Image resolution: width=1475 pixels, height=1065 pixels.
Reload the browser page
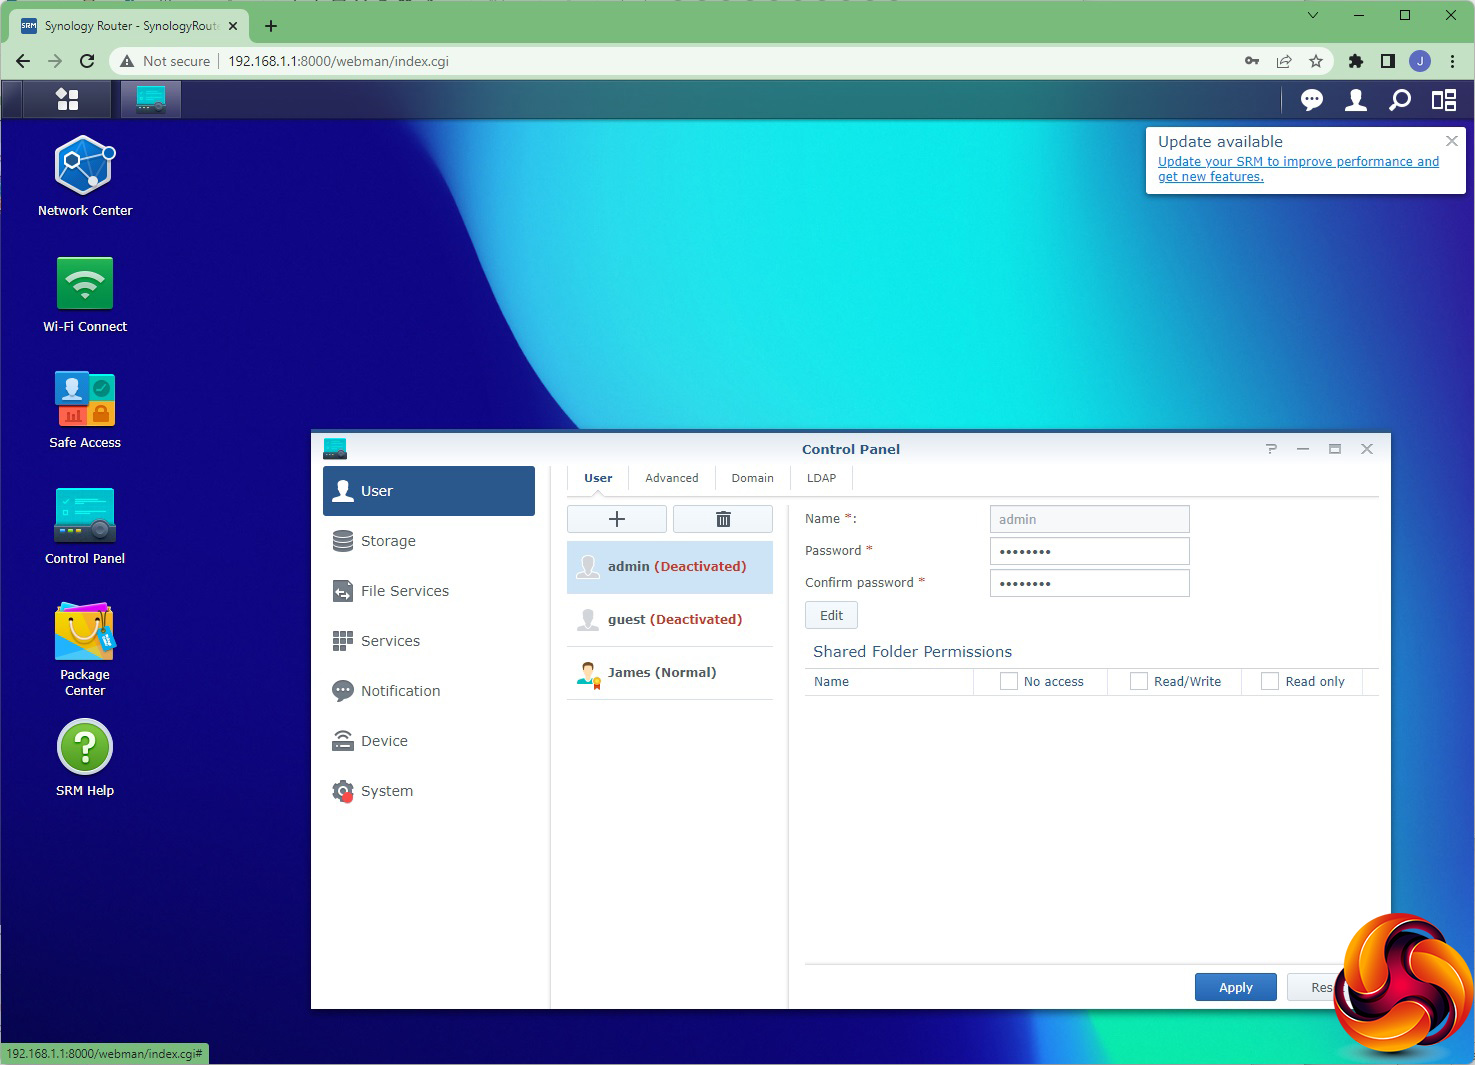coord(87,61)
